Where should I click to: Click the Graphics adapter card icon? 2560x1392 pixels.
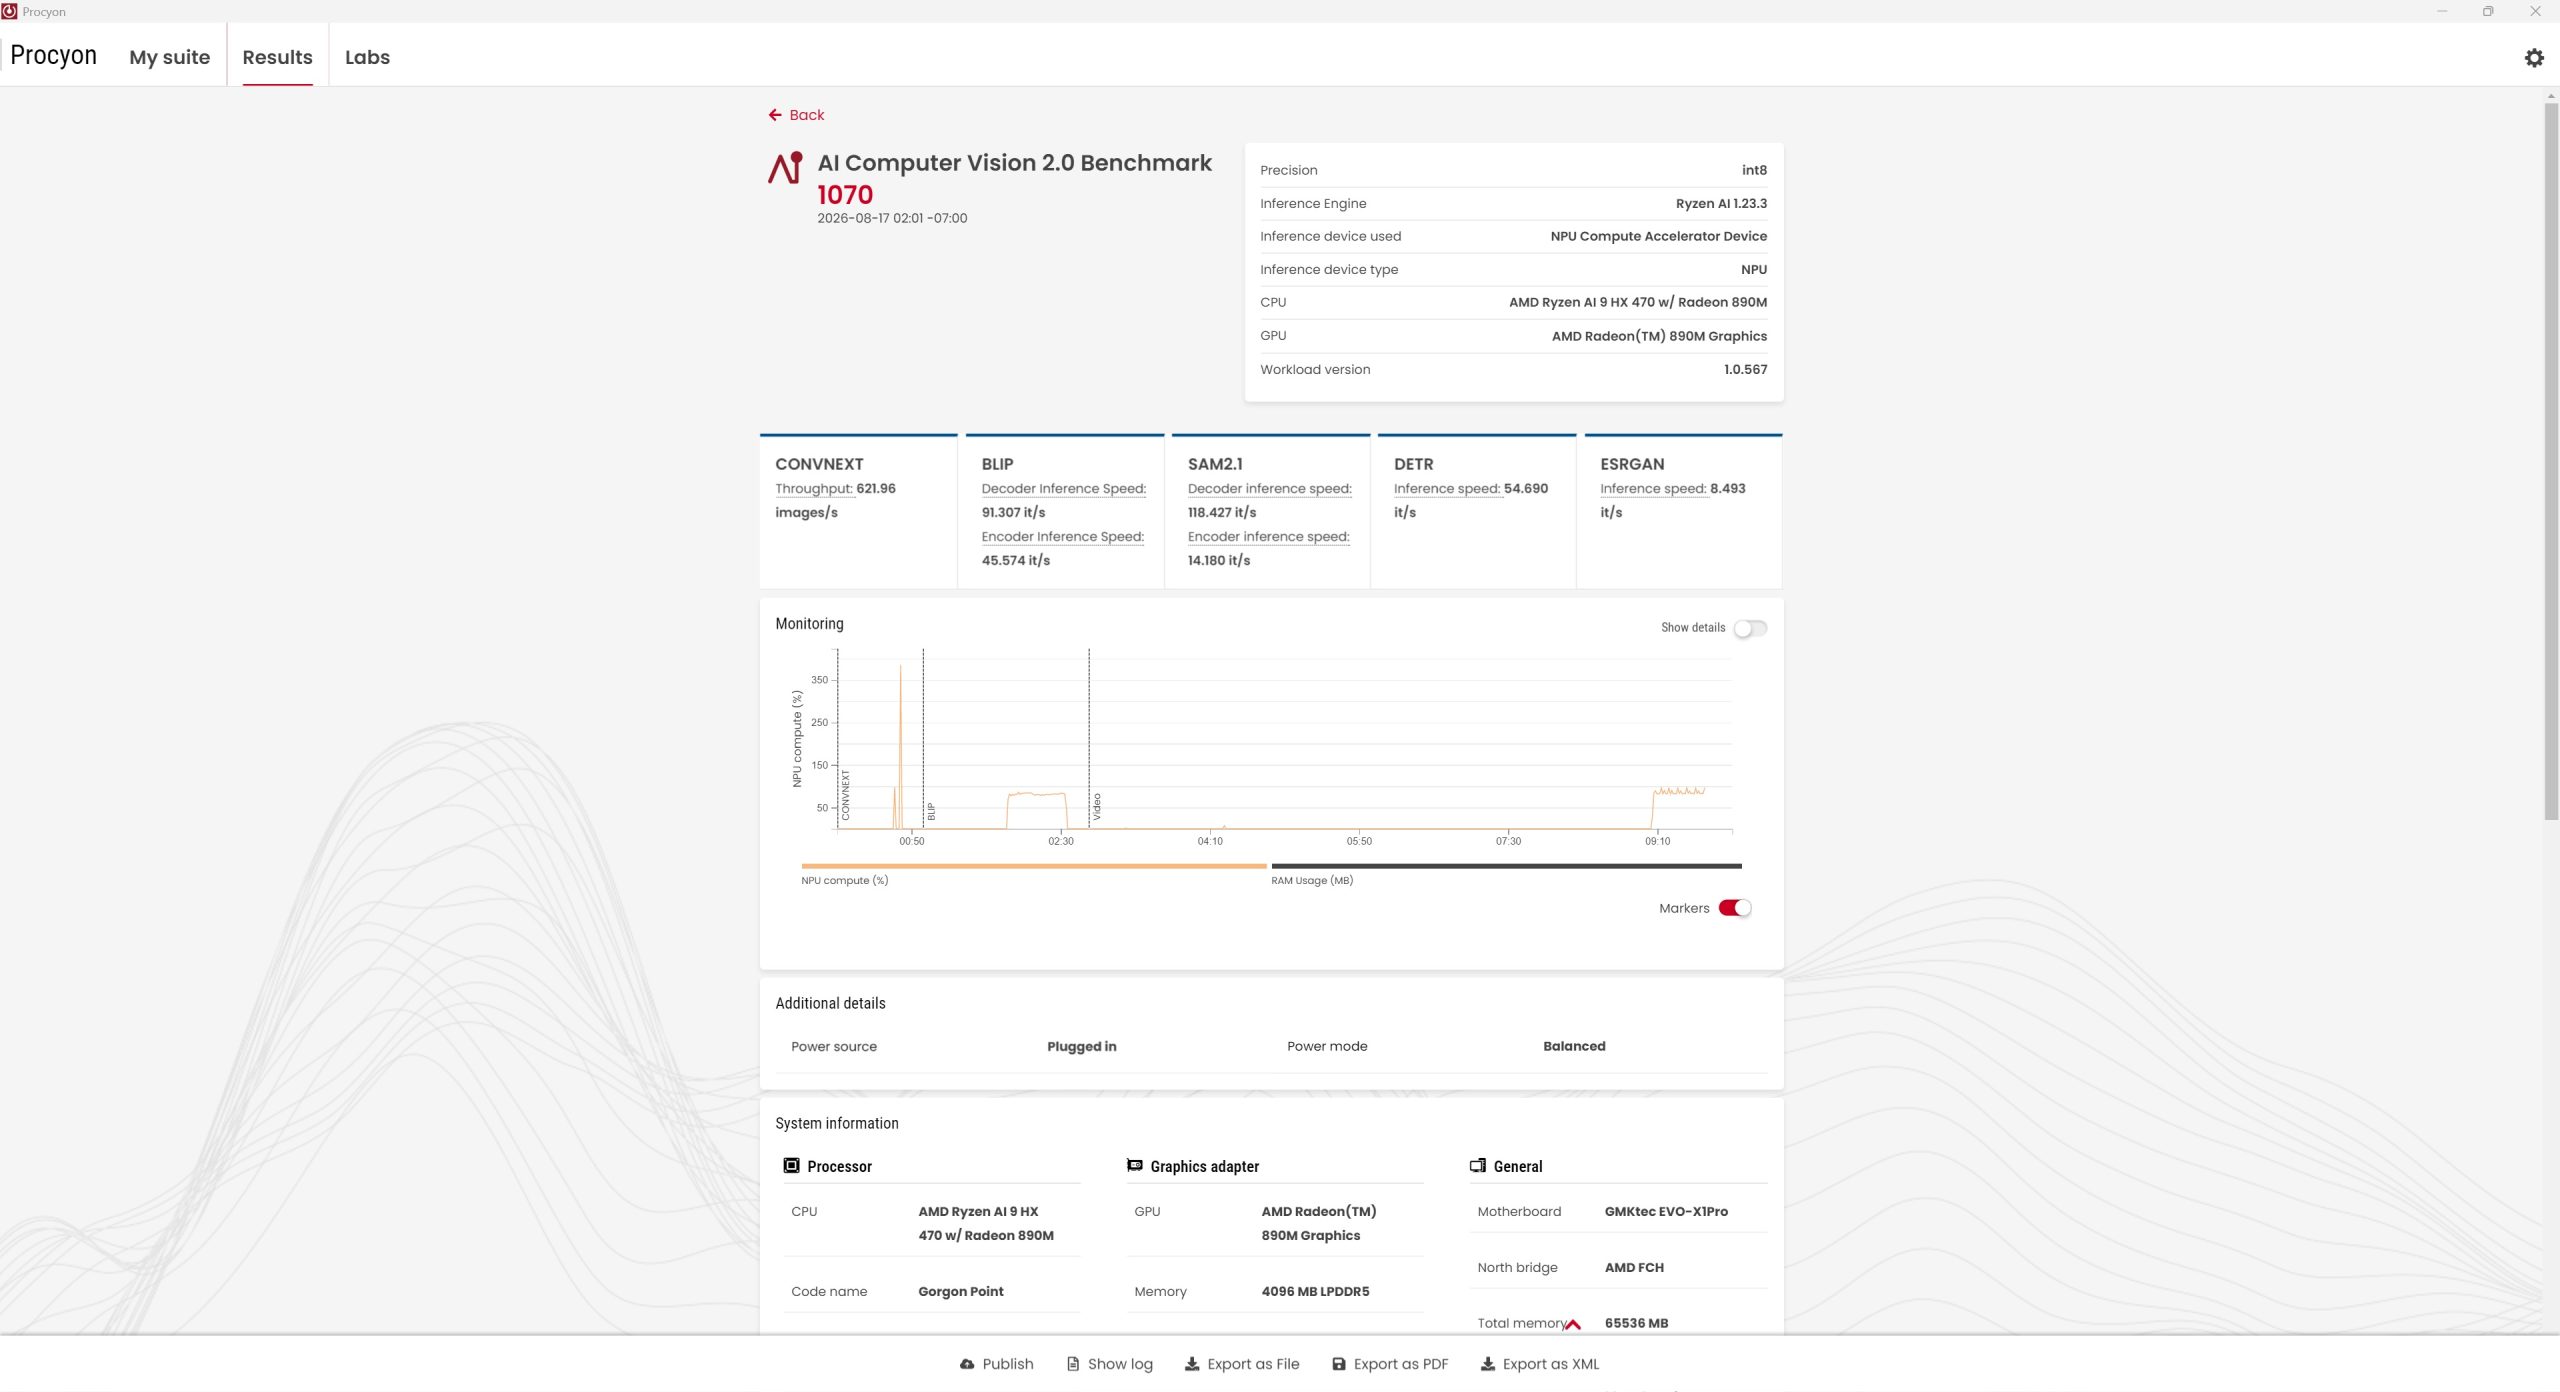pyautogui.click(x=1135, y=1166)
